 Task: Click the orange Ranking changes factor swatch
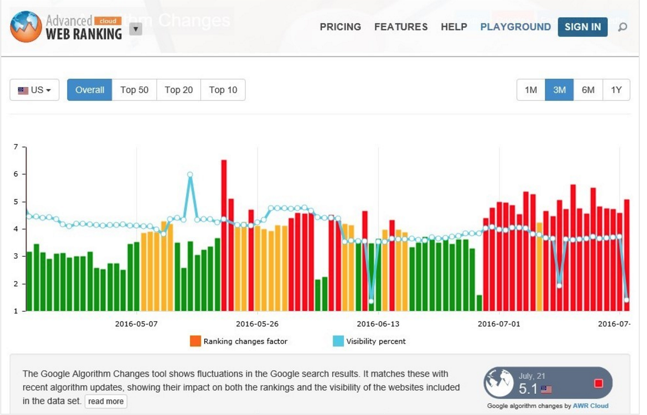coord(195,341)
